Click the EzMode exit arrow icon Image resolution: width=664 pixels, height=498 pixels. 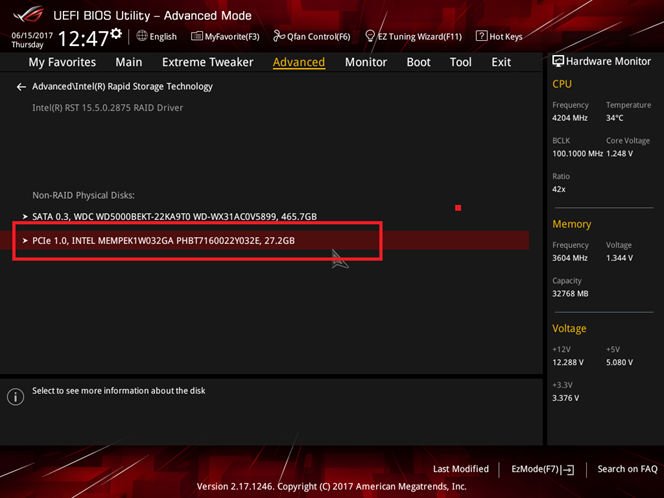tap(569, 470)
